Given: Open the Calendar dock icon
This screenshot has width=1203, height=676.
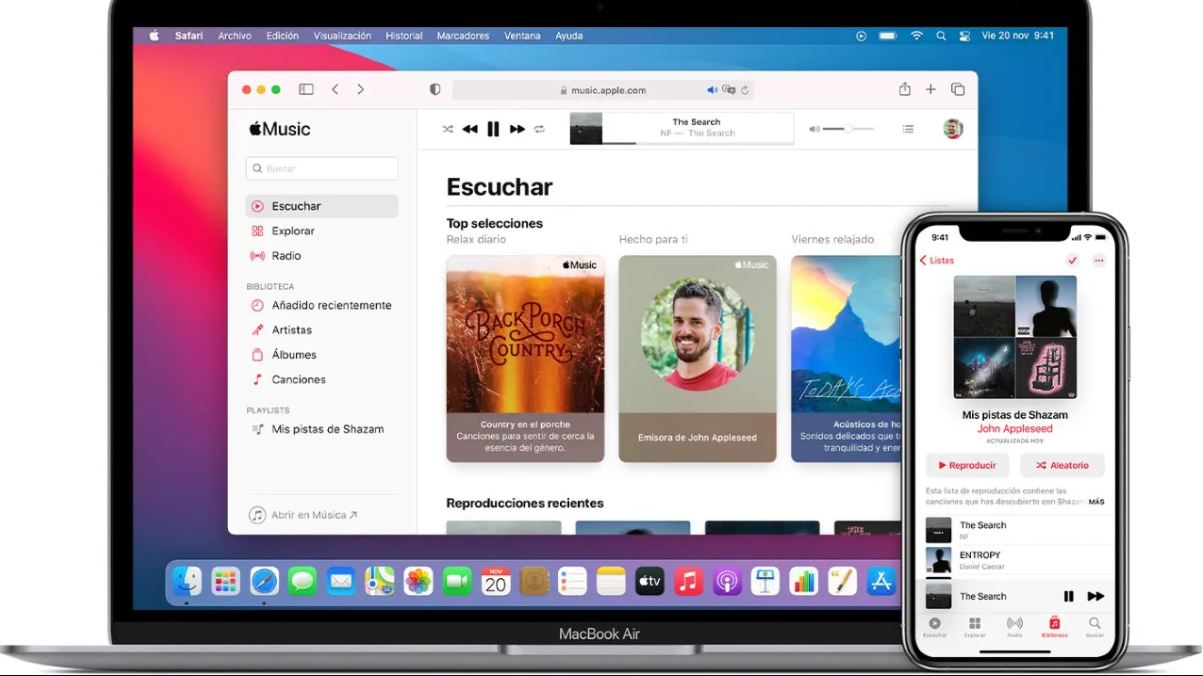Looking at the screenshot, I should (496, 581).
